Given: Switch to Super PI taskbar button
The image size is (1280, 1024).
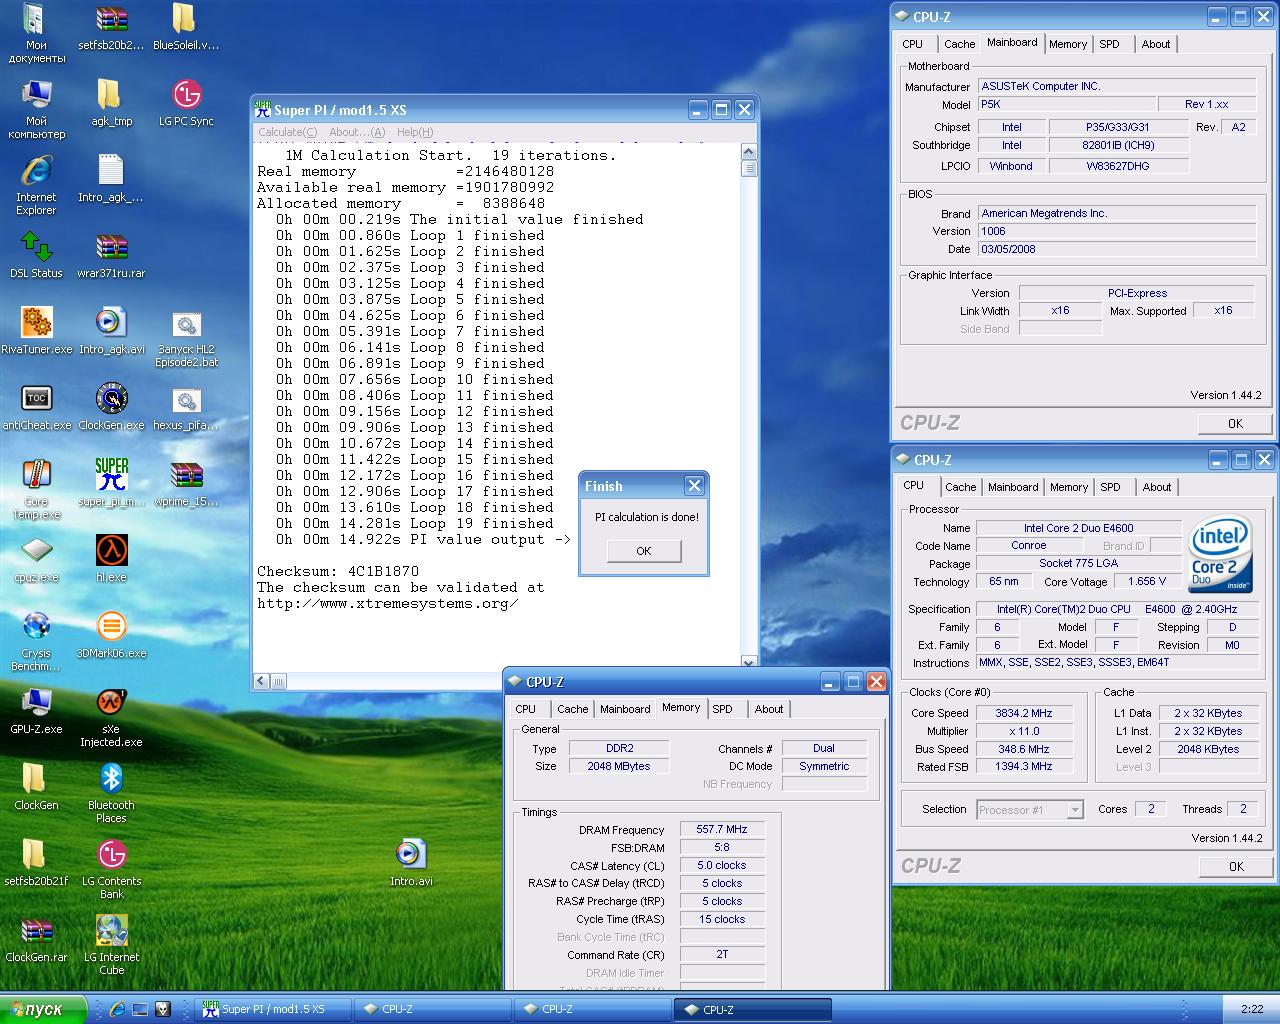Looking at the screenshot, I should coord(273,1010).
